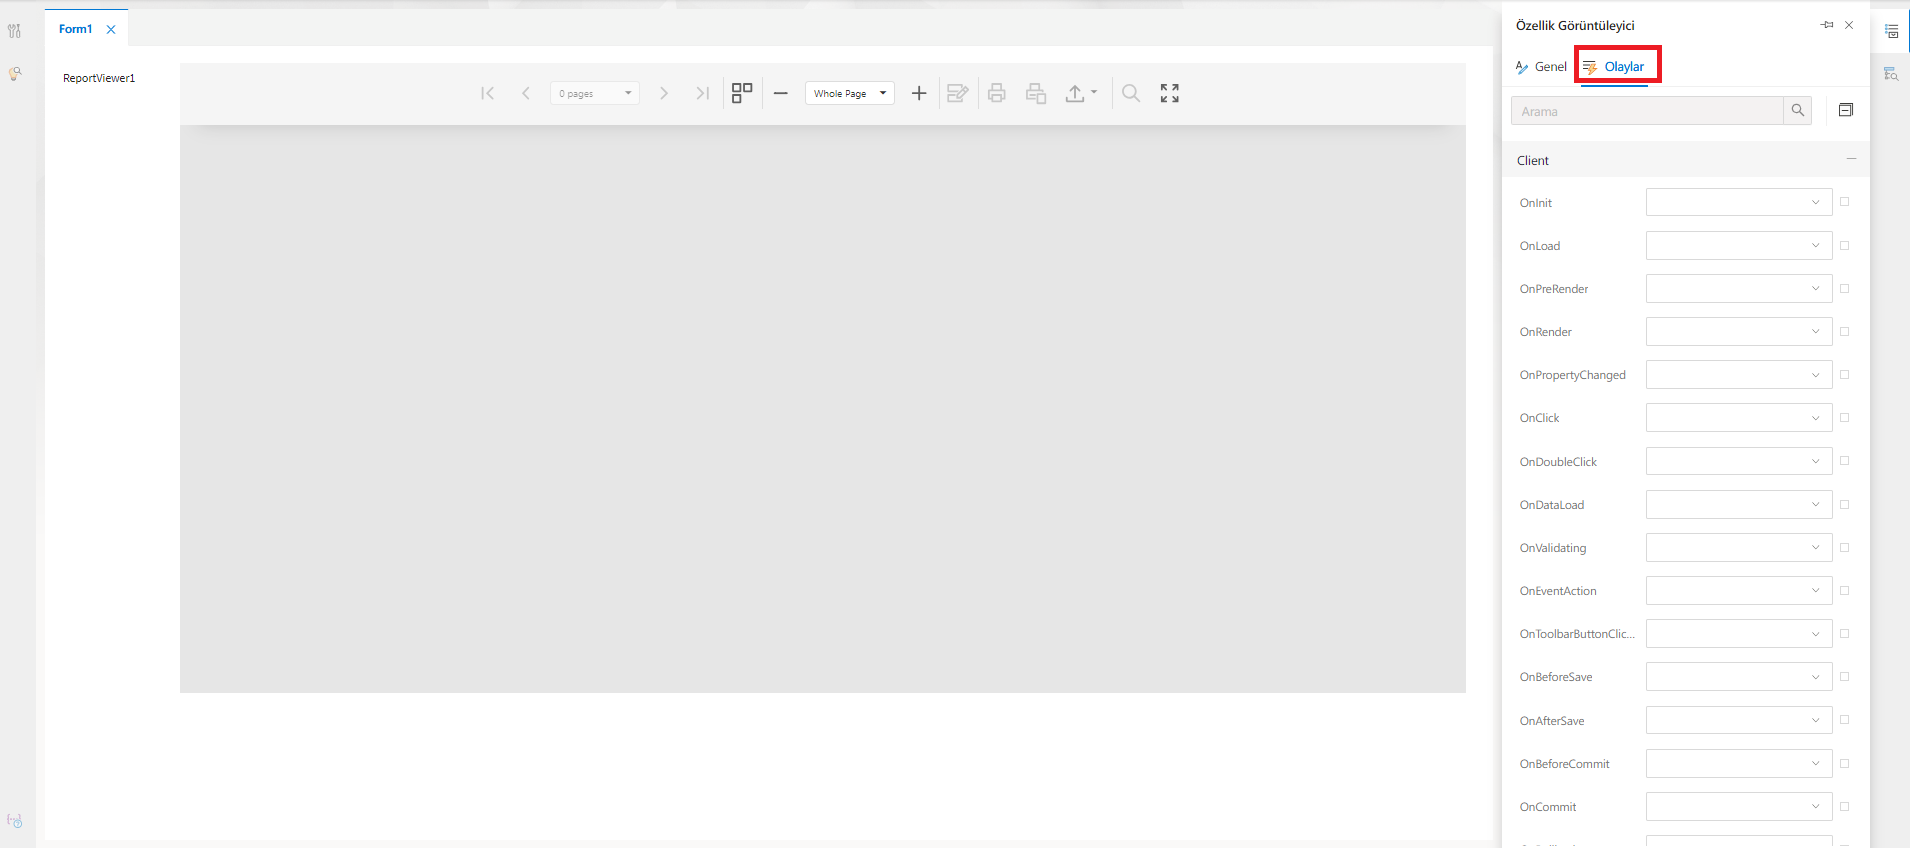Go to previous page in report toolbar
The image size is (1910, 848).
[x=526, y=93]
